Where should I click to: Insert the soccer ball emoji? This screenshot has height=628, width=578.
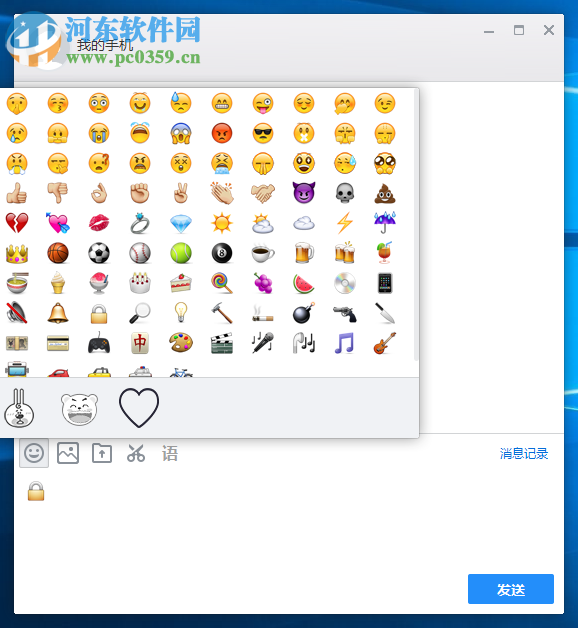tap(99, 253)
